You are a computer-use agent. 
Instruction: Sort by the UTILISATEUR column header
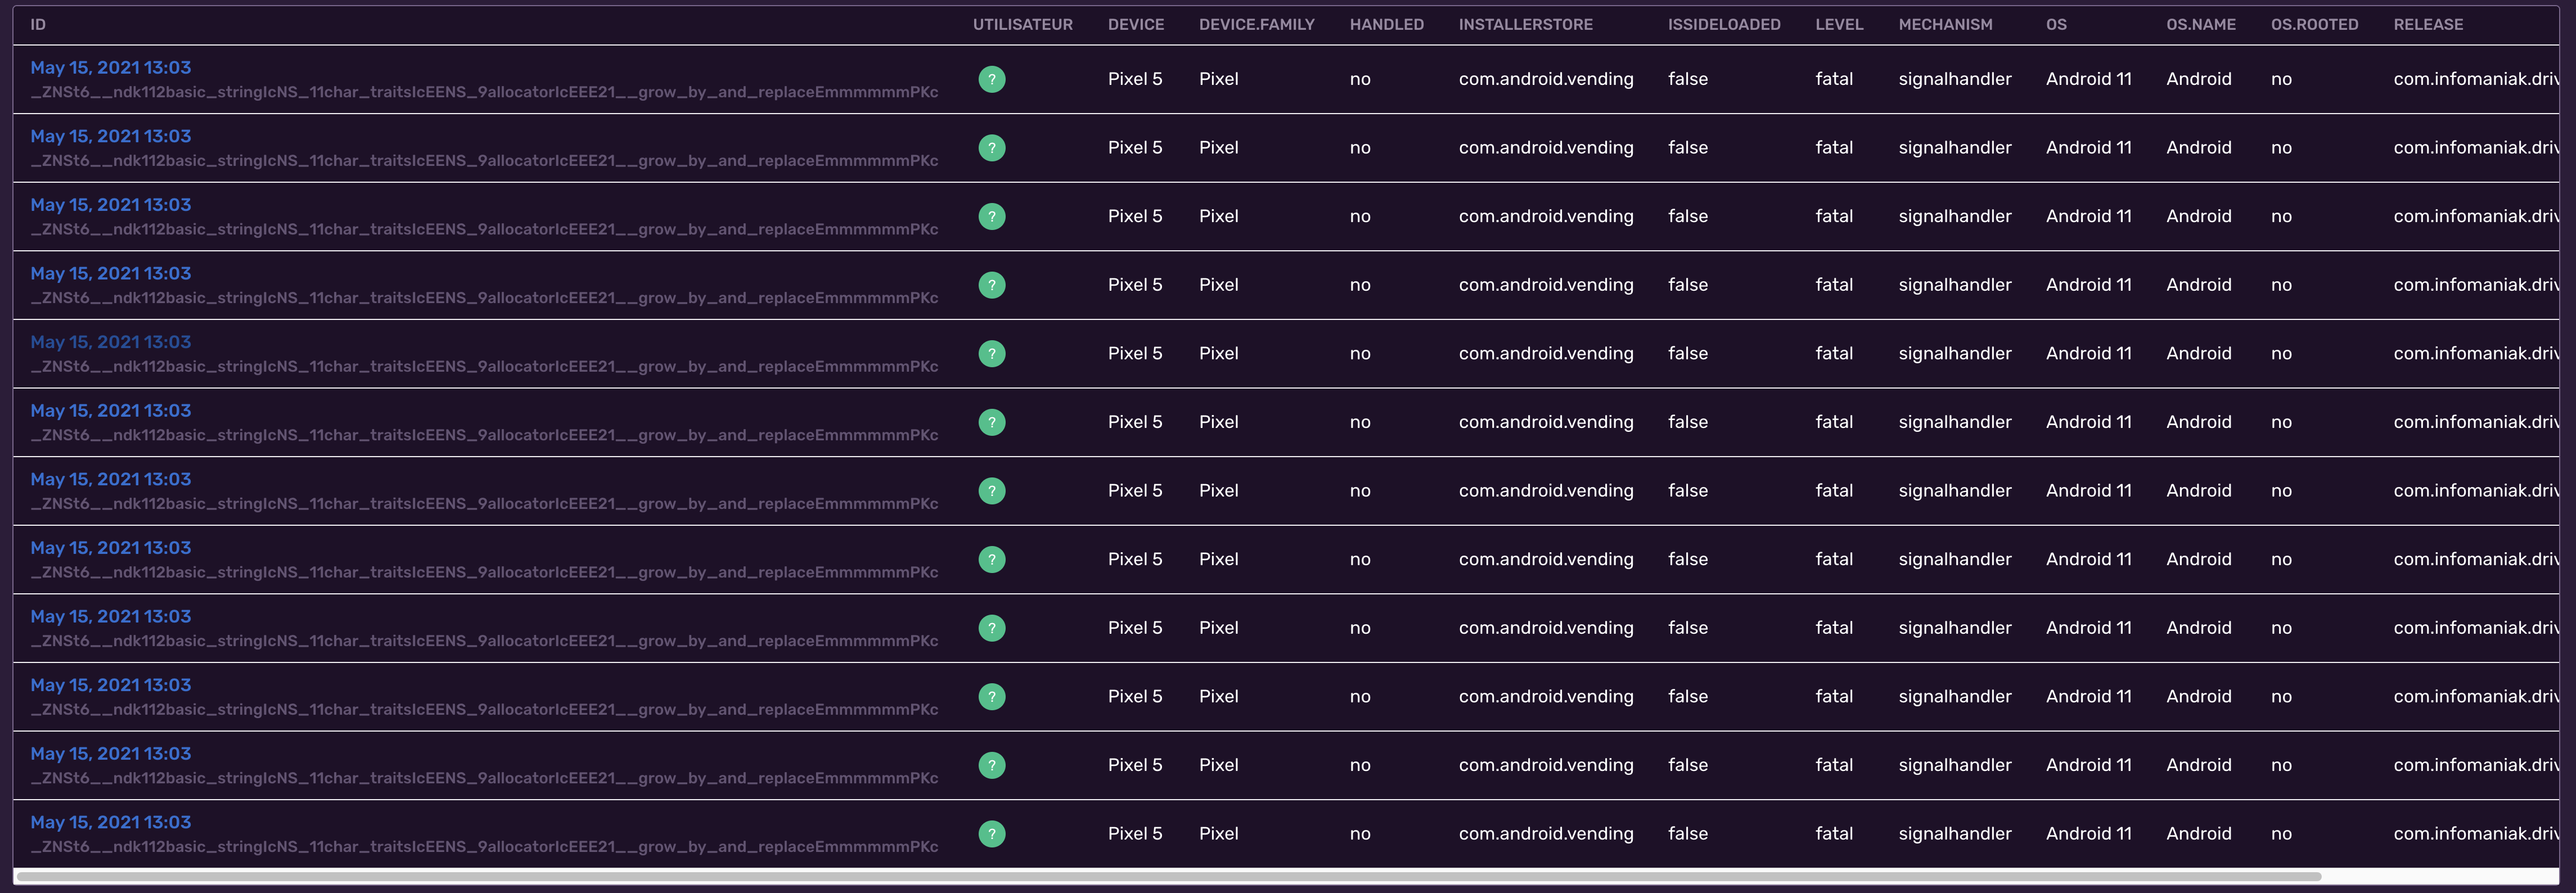[1023, 24]
